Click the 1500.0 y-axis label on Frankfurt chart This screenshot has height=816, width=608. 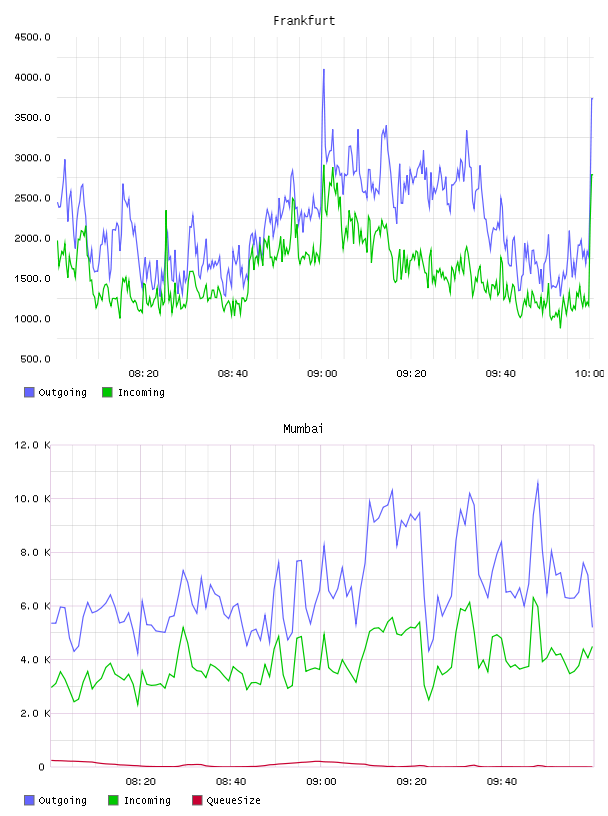pyautogui.click(x=32, y=278)
